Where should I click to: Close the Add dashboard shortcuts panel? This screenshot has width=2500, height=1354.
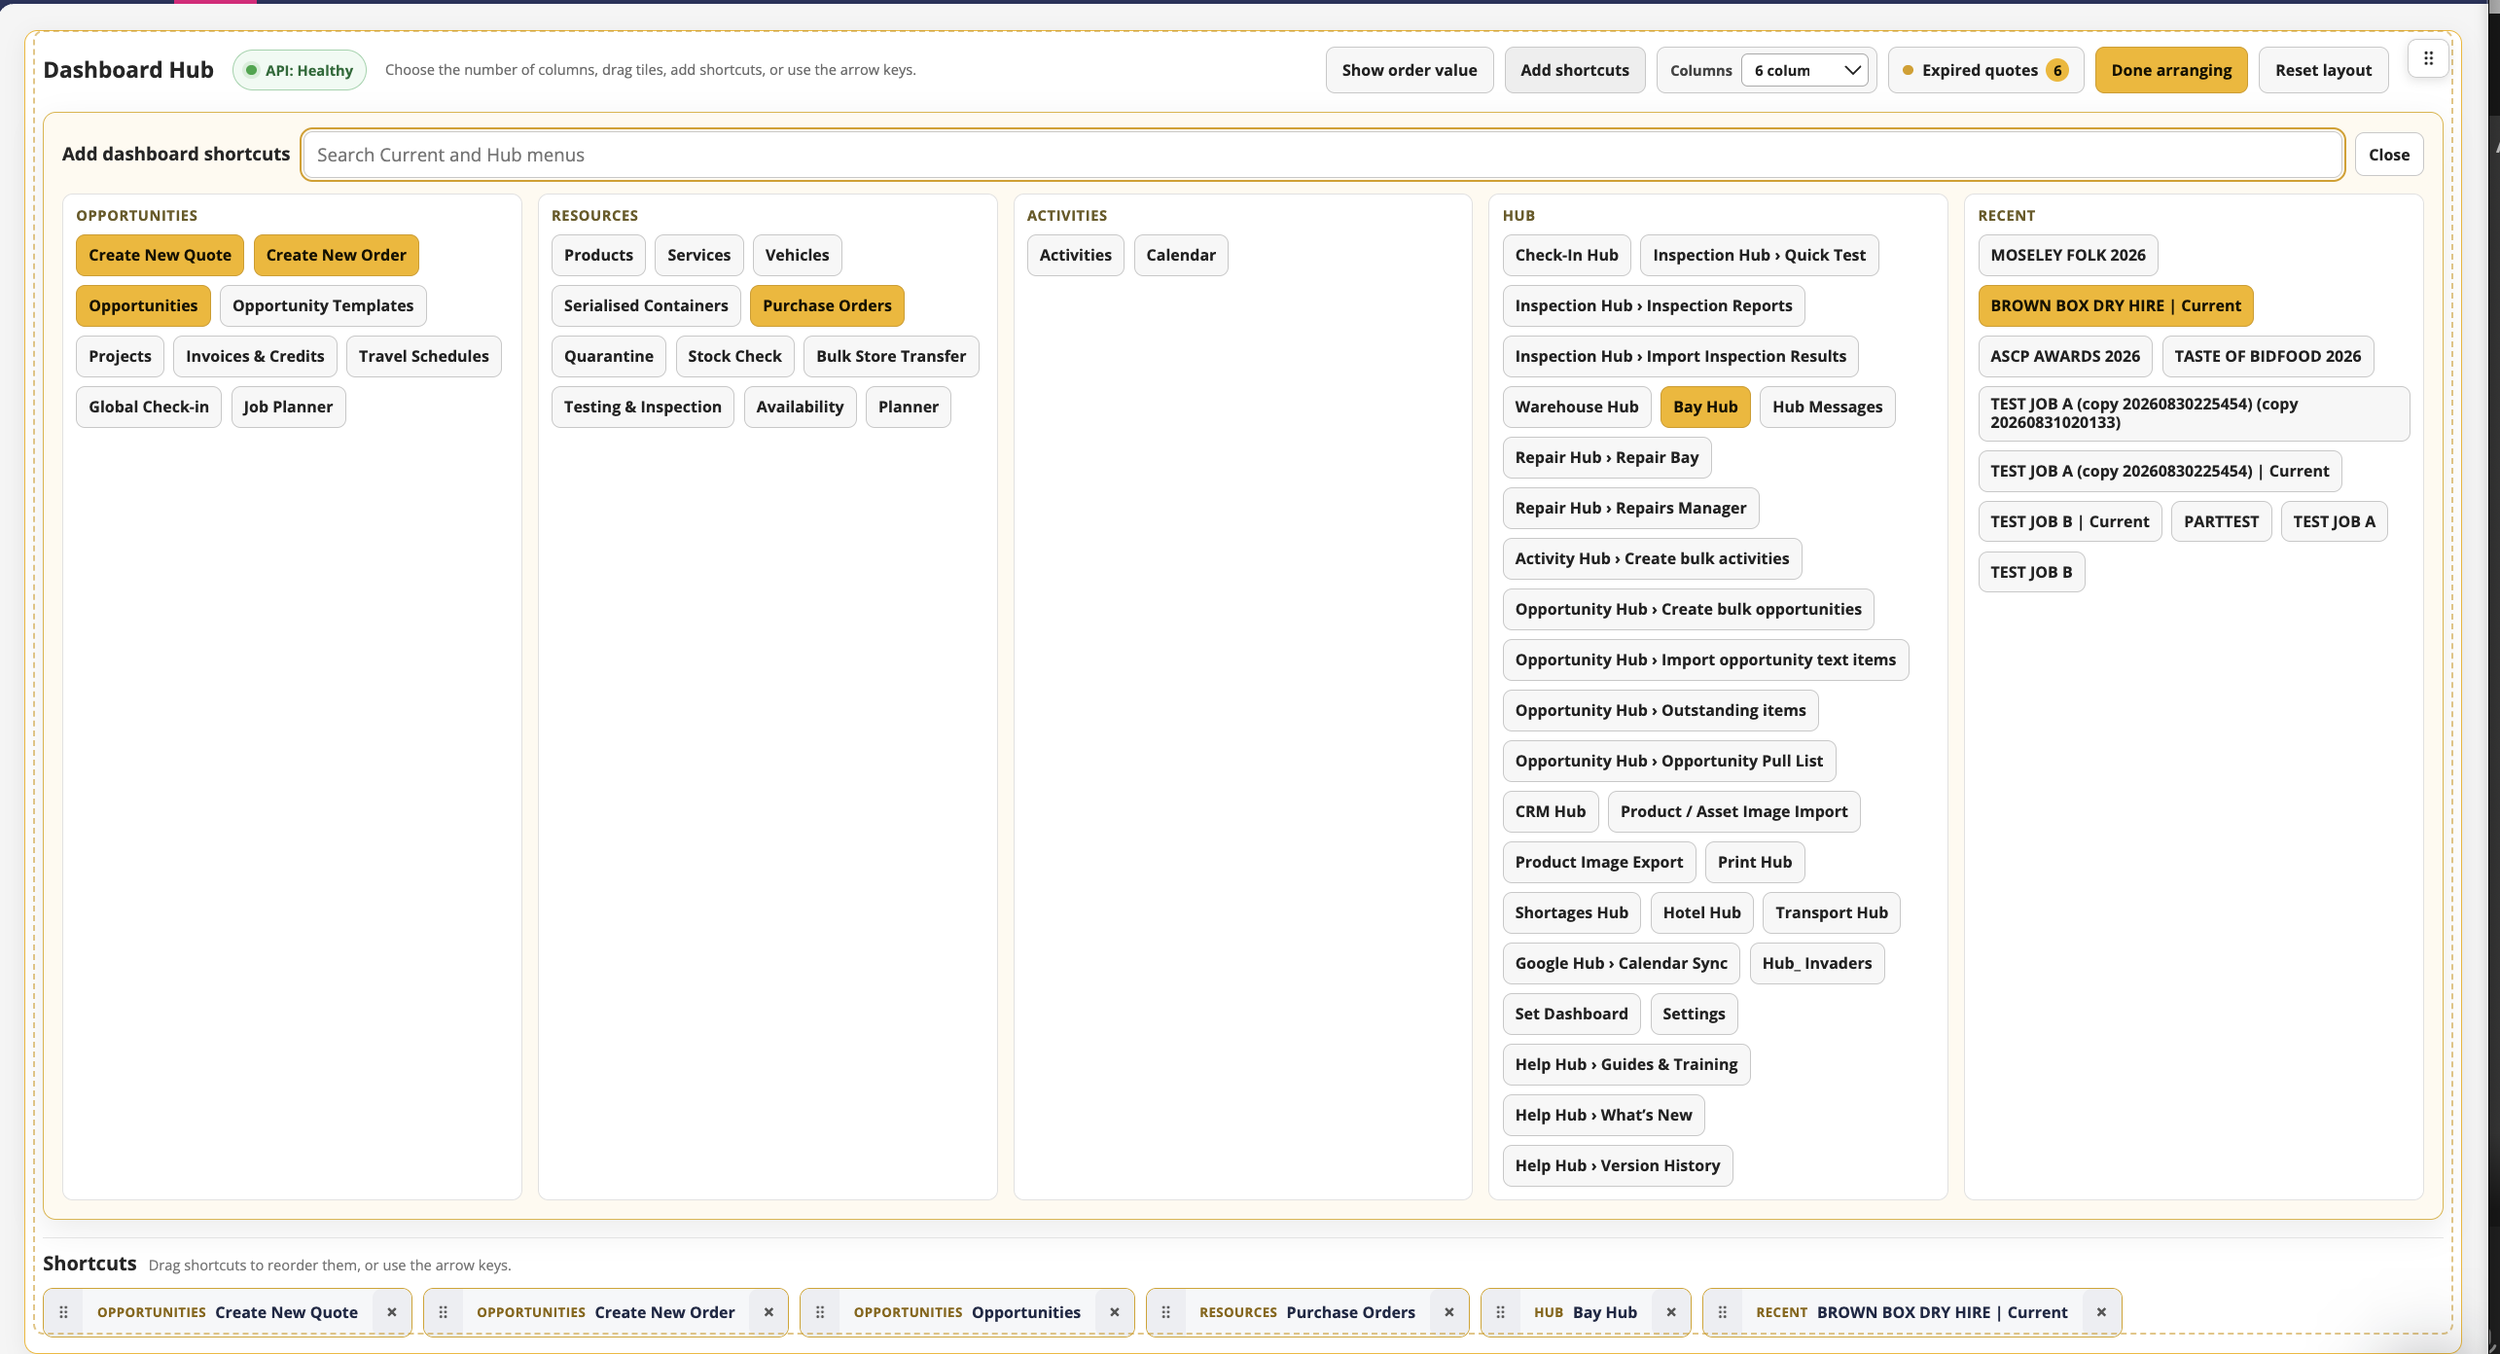[x=2389, y=154]
